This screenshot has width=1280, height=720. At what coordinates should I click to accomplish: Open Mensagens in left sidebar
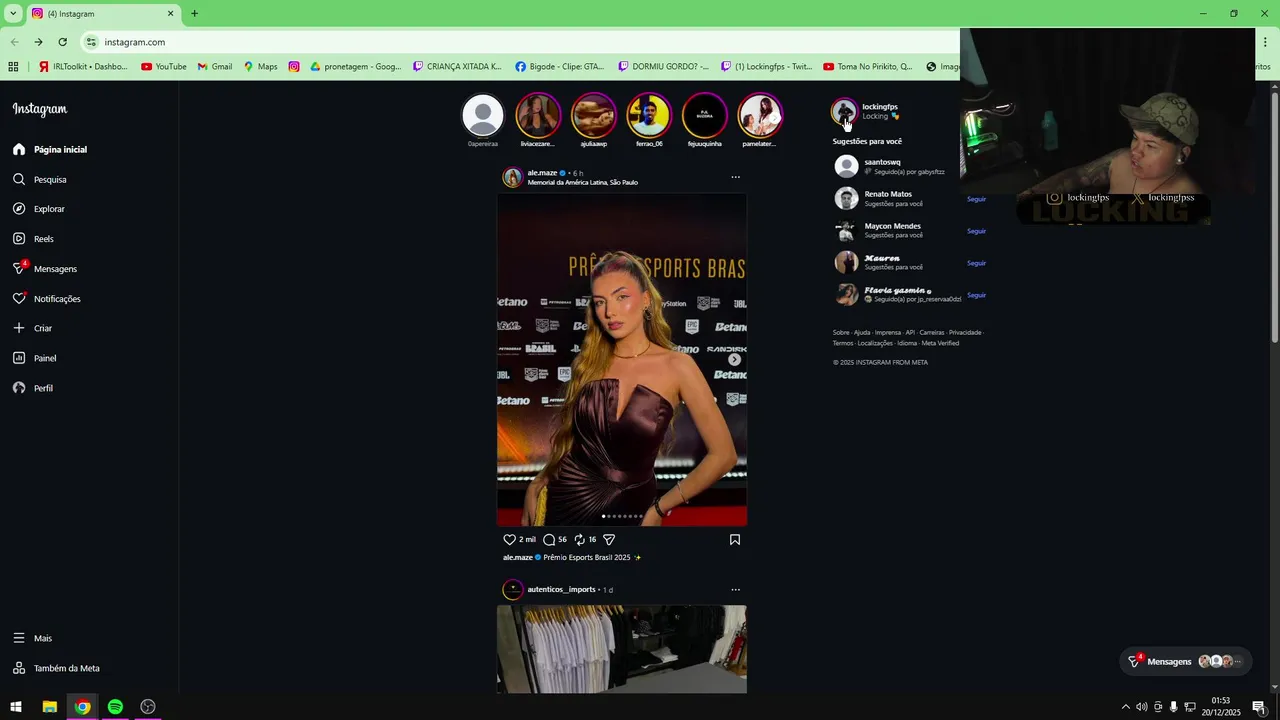(45, 269)
